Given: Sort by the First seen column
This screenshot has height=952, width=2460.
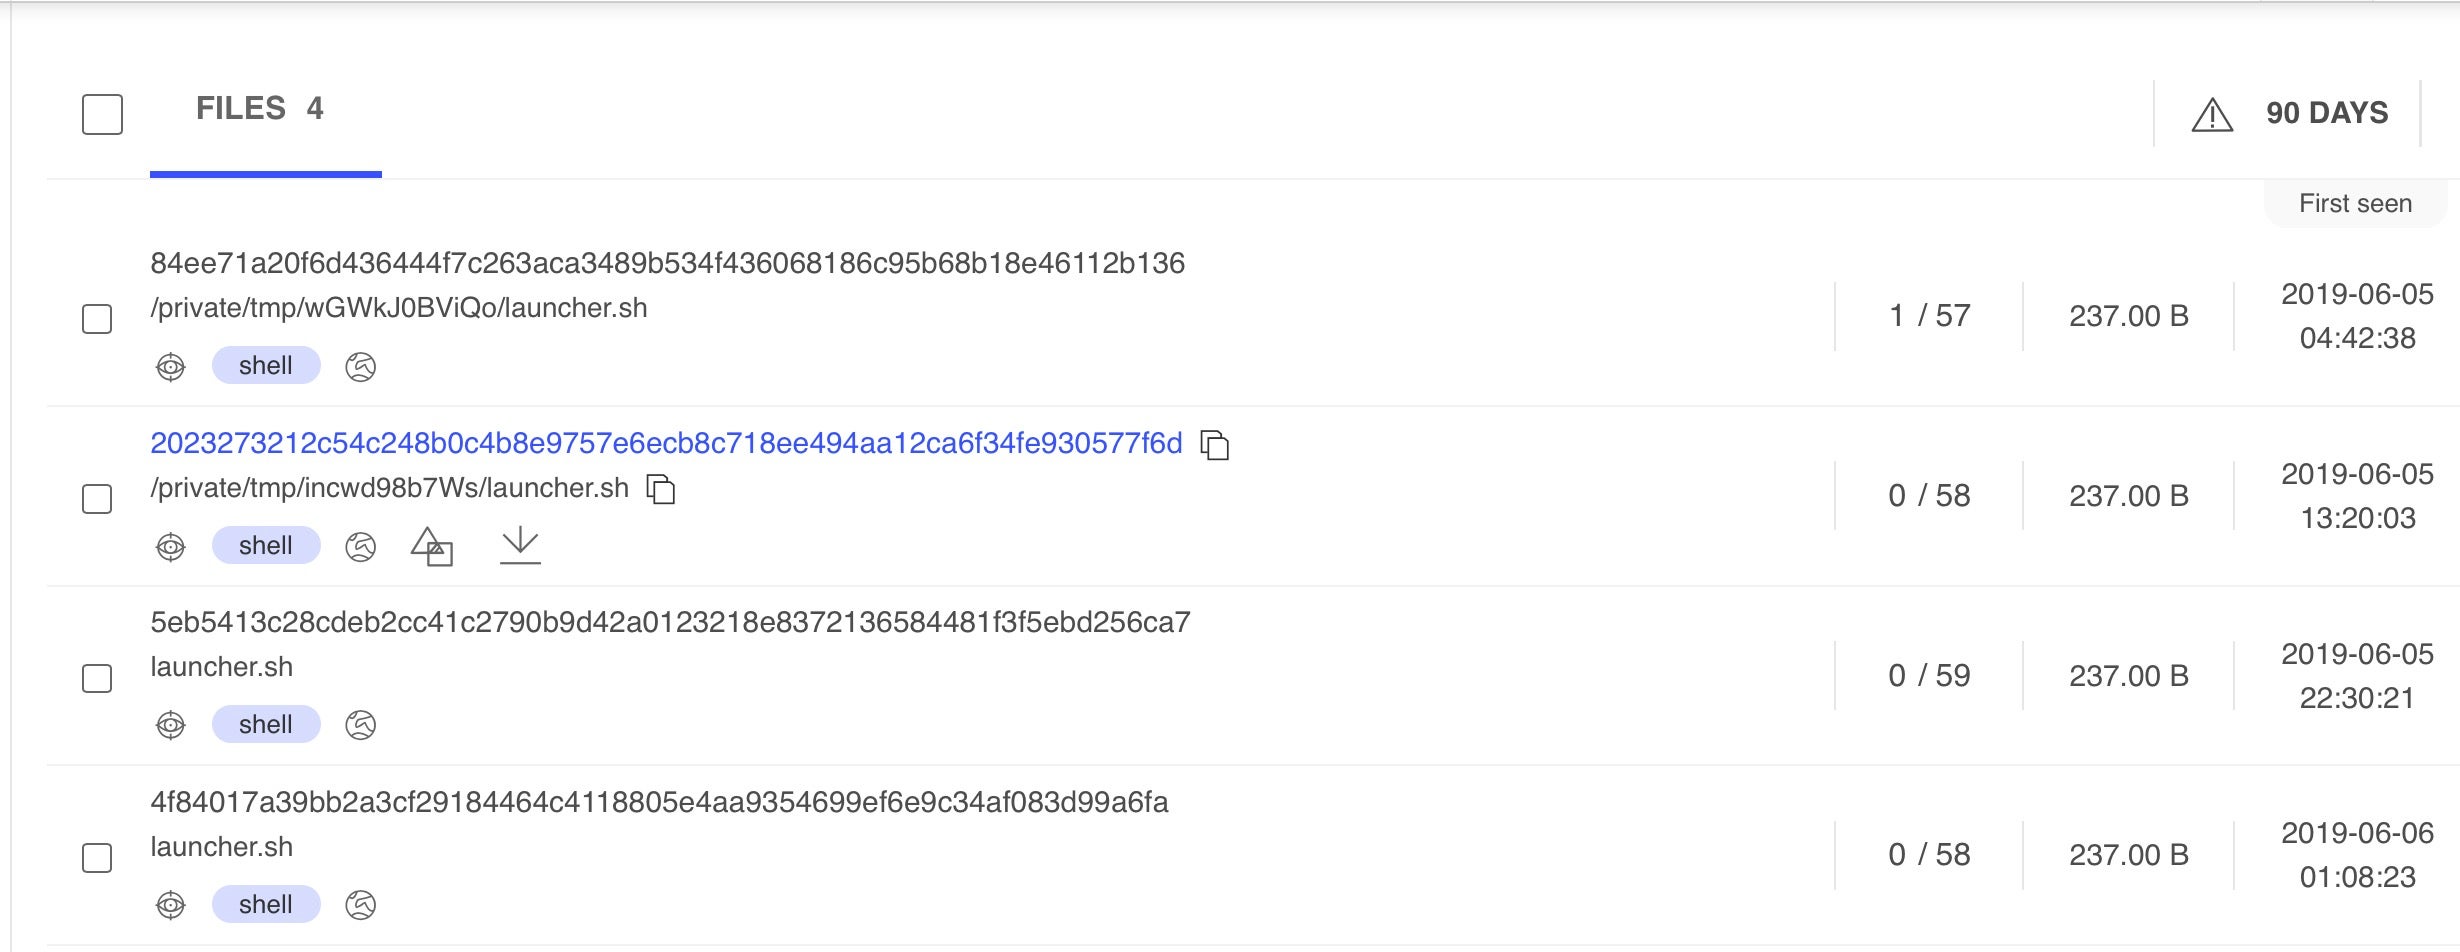Looking at the screenshot, I should click(2355, 204).
